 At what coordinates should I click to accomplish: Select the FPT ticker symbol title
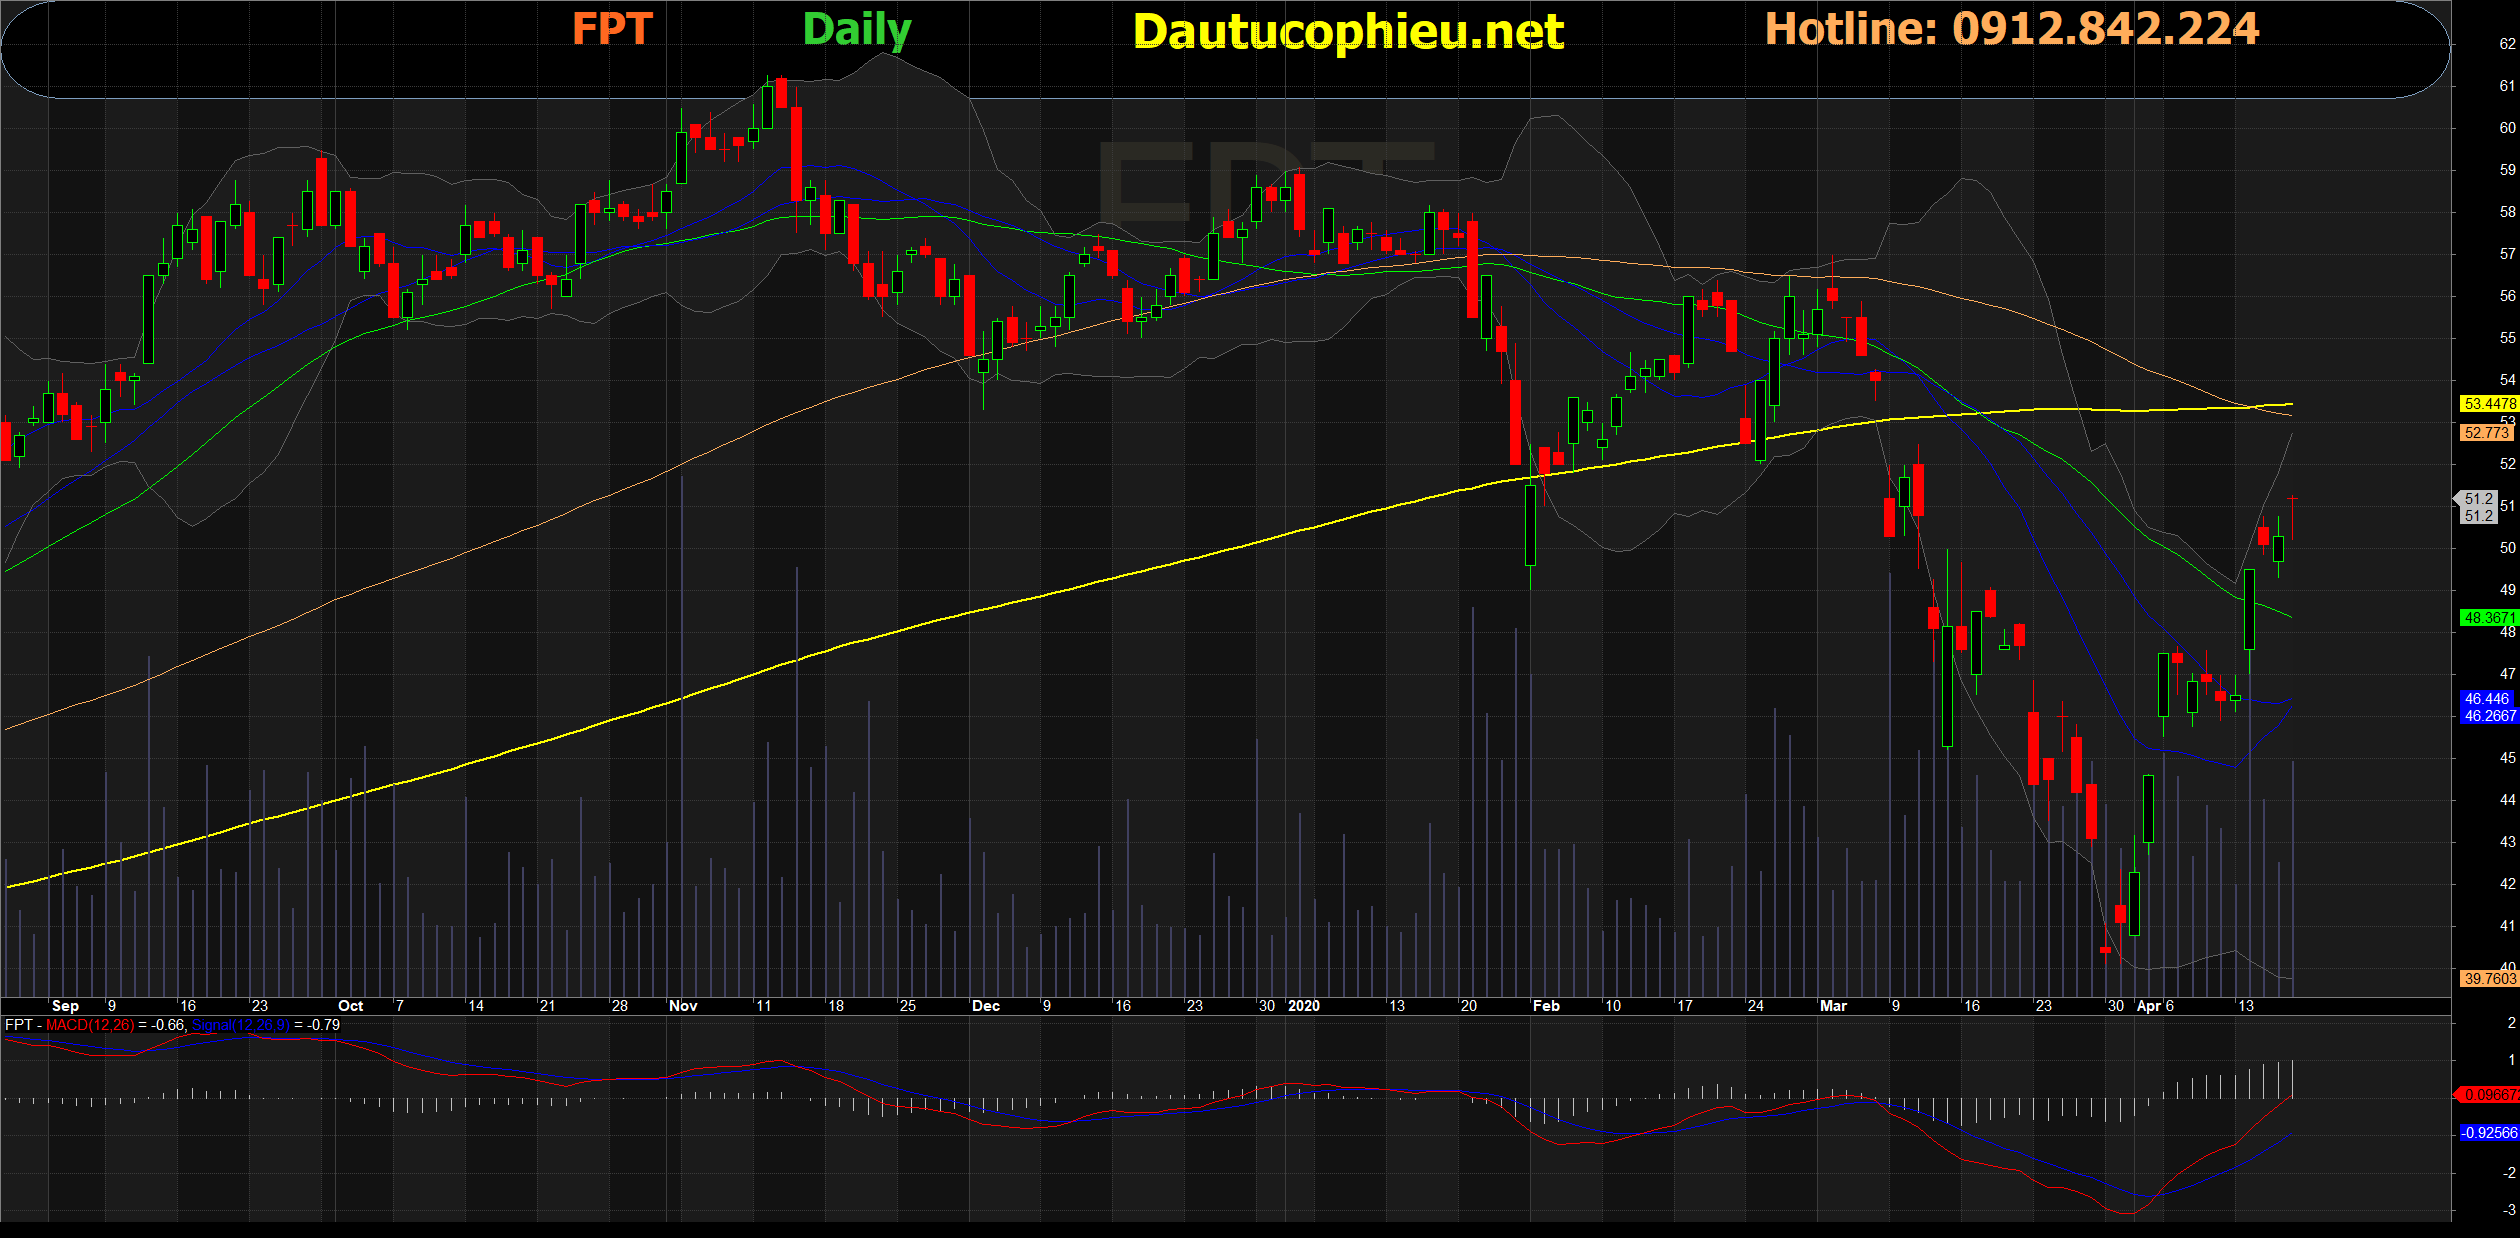click(x=612, y=29)
